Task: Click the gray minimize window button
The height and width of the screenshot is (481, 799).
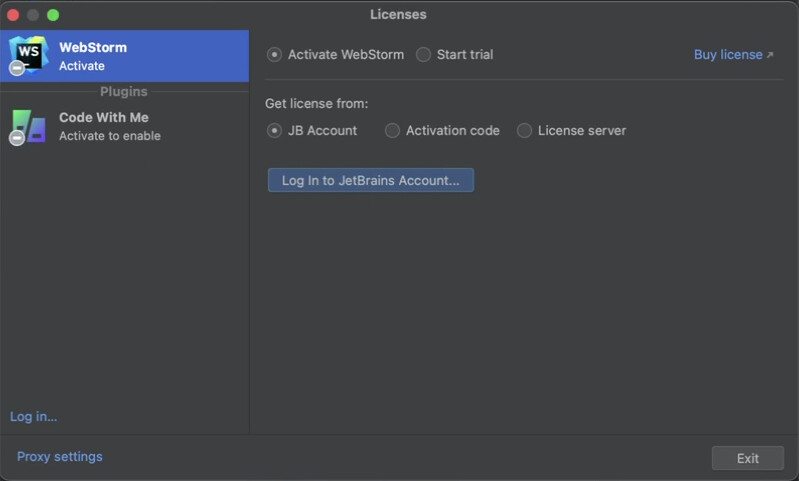Action: 33,15
